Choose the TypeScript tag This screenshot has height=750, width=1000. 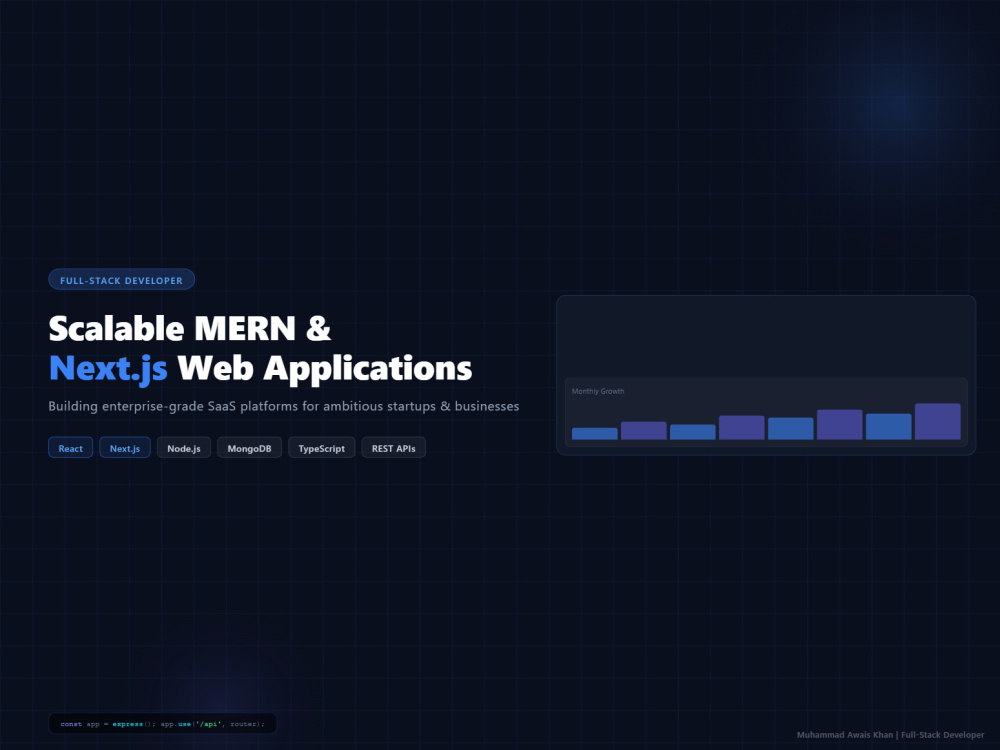pyautogui.click(x=321, y=448)
